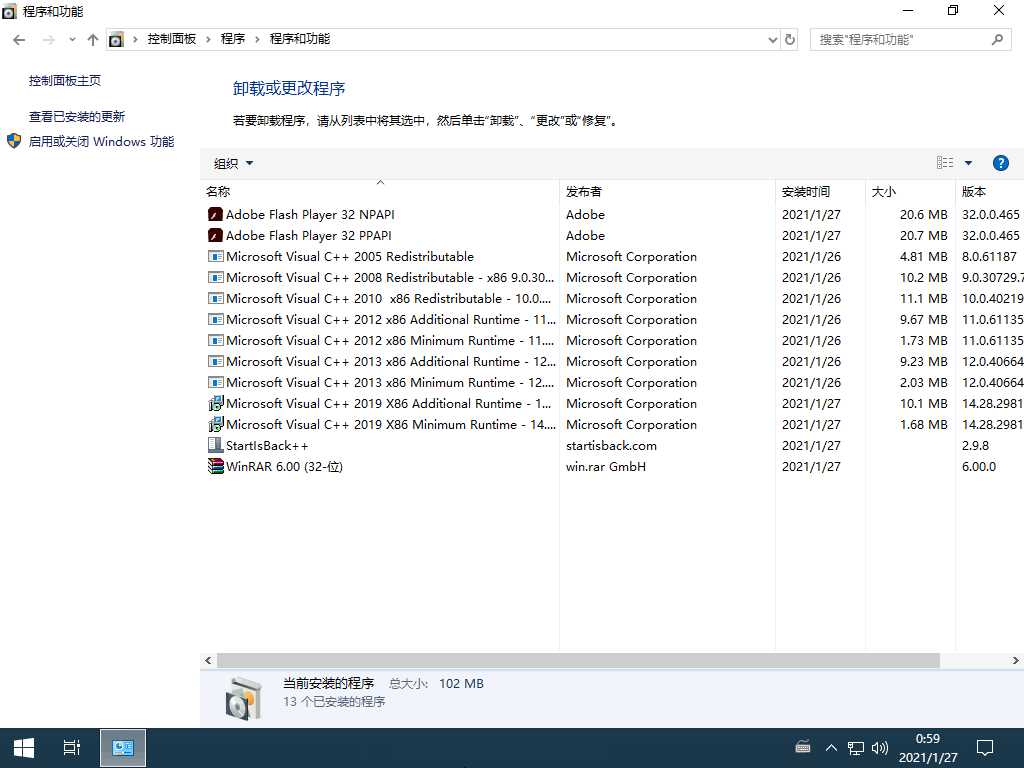Open the volume control in system tray
1024x768 pixels.
coord(880,748)
